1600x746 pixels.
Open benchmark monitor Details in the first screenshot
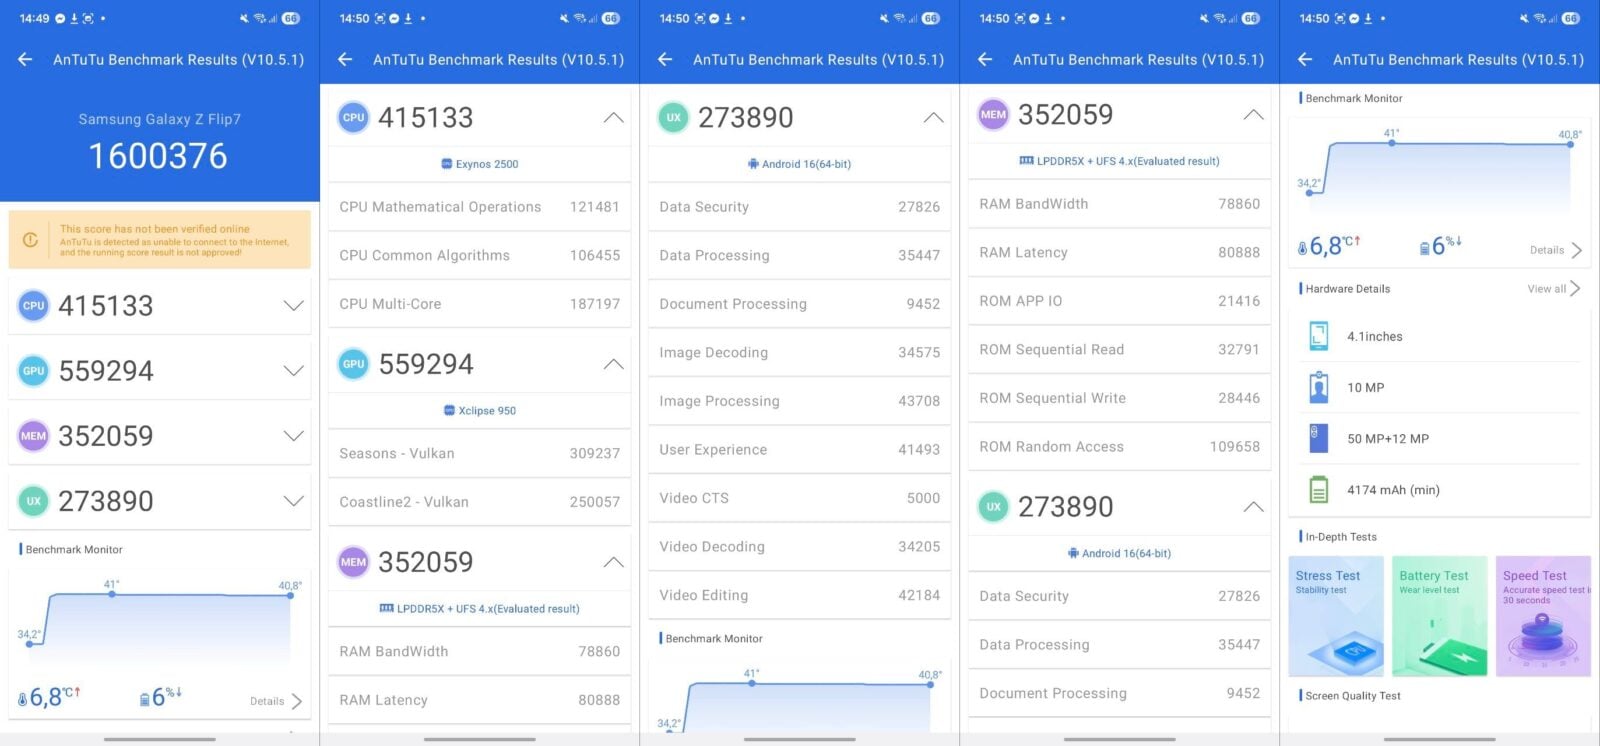coord(276,701)
